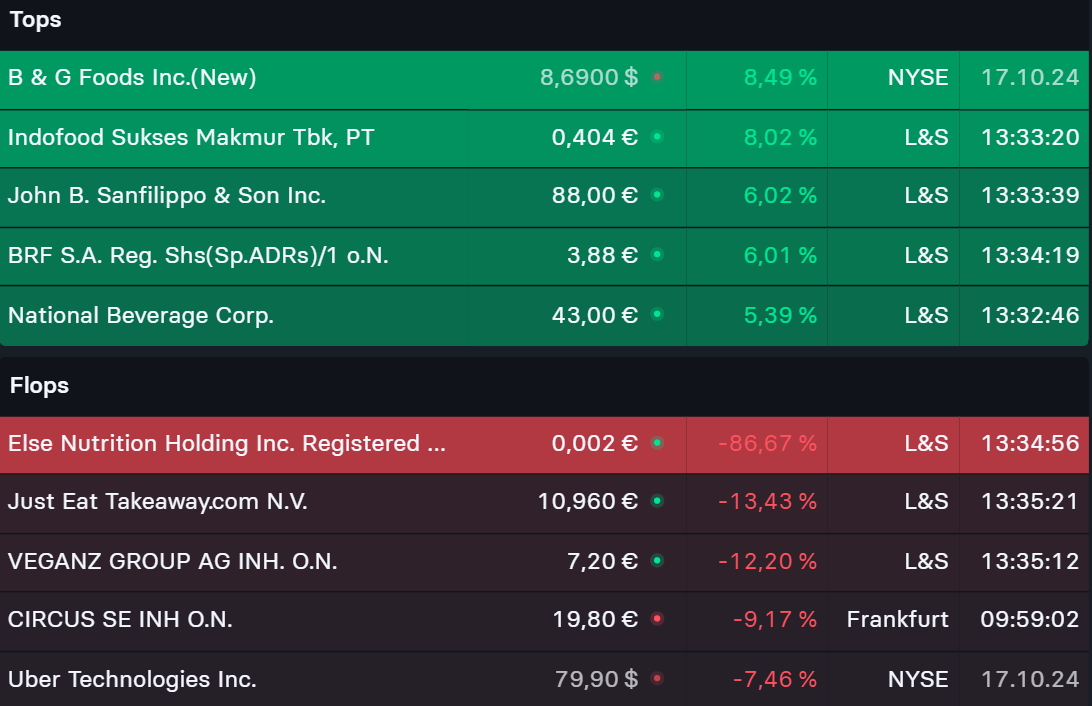Select VEGANZ GROUP AG INH. O.N. entry

[172, 561]
